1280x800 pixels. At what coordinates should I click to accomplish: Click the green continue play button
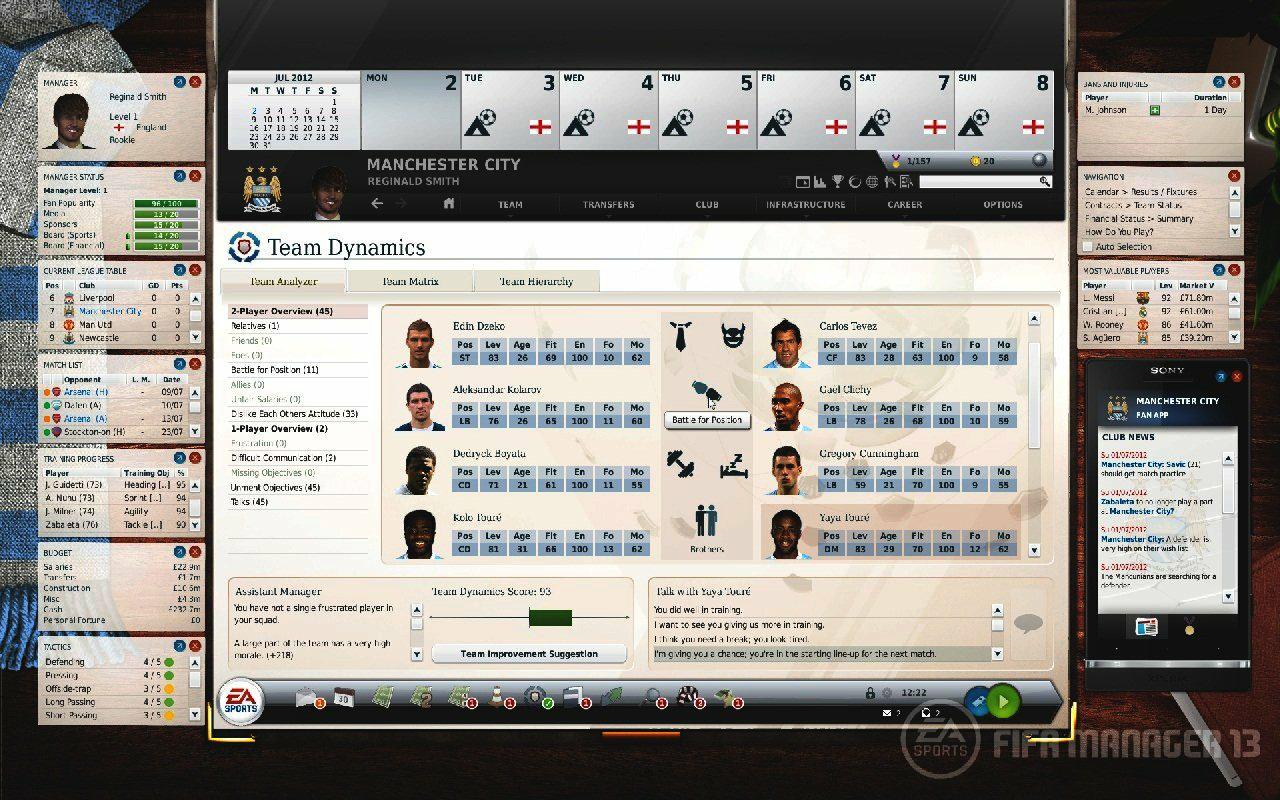(1002, 701)
